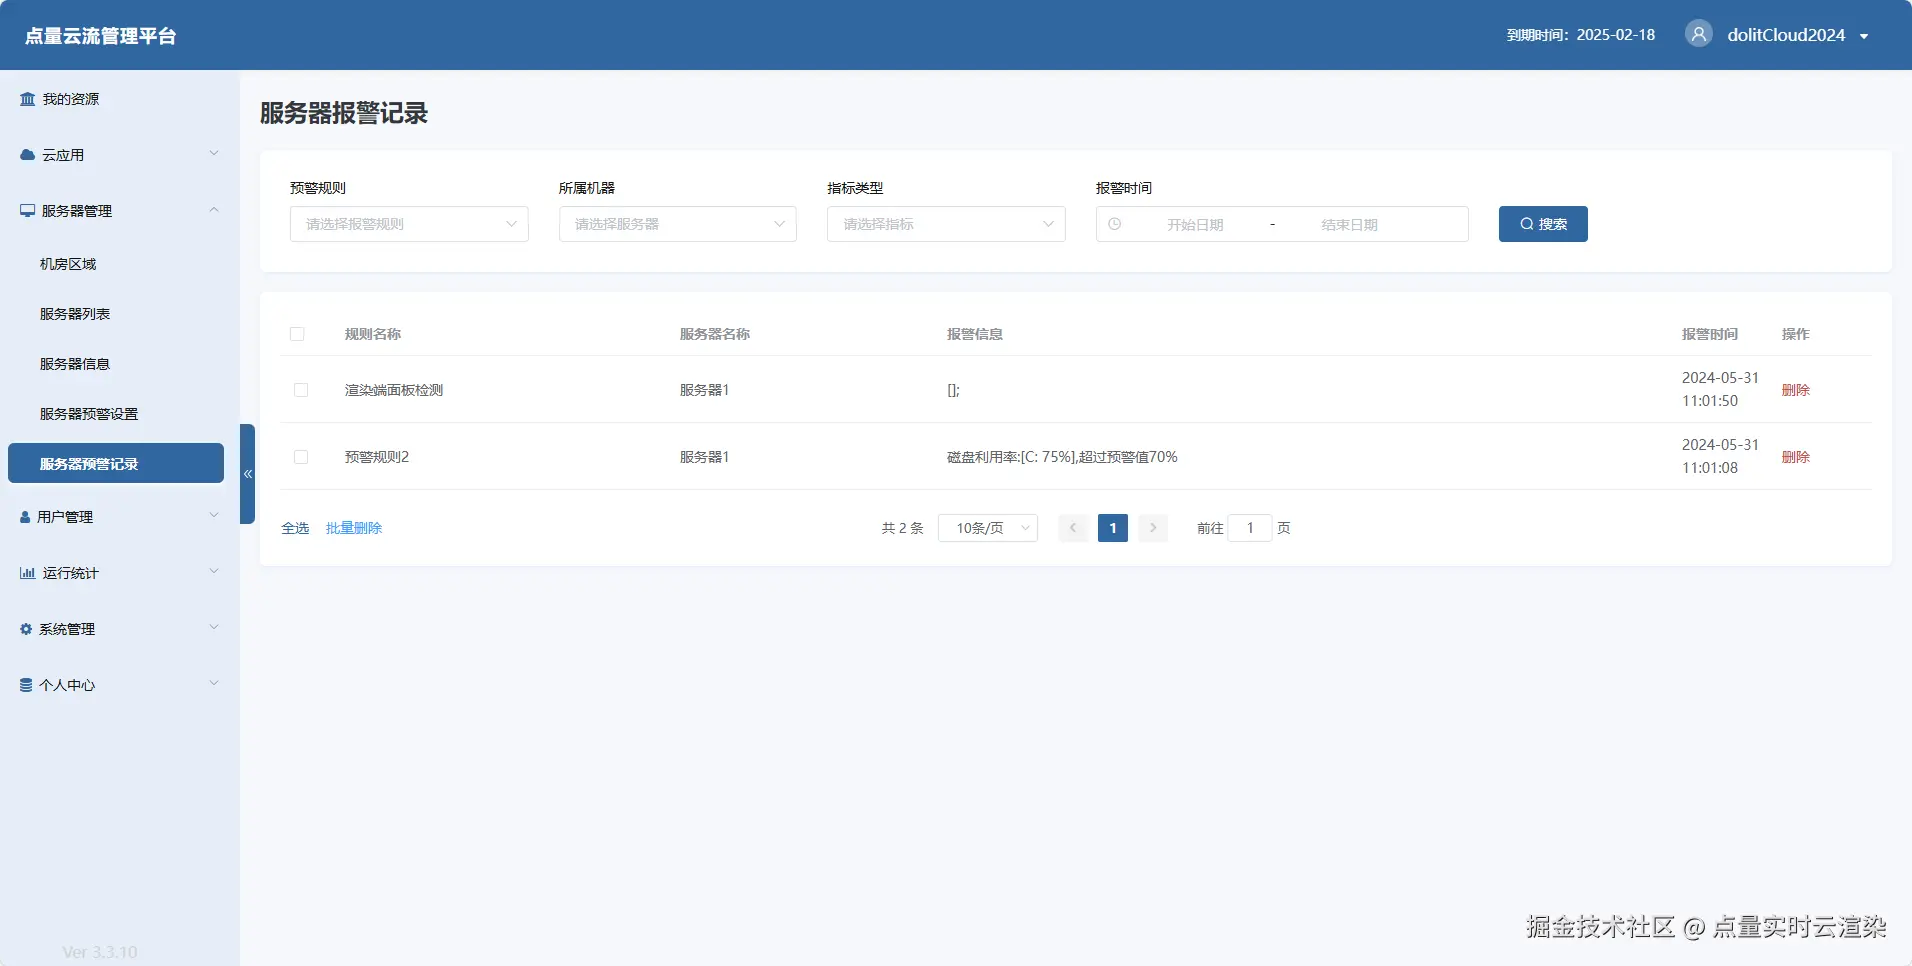Click the 共 2 条 total count text
Image resolution: width=1912 pixels, height=966 pixels.
[903, 528]
